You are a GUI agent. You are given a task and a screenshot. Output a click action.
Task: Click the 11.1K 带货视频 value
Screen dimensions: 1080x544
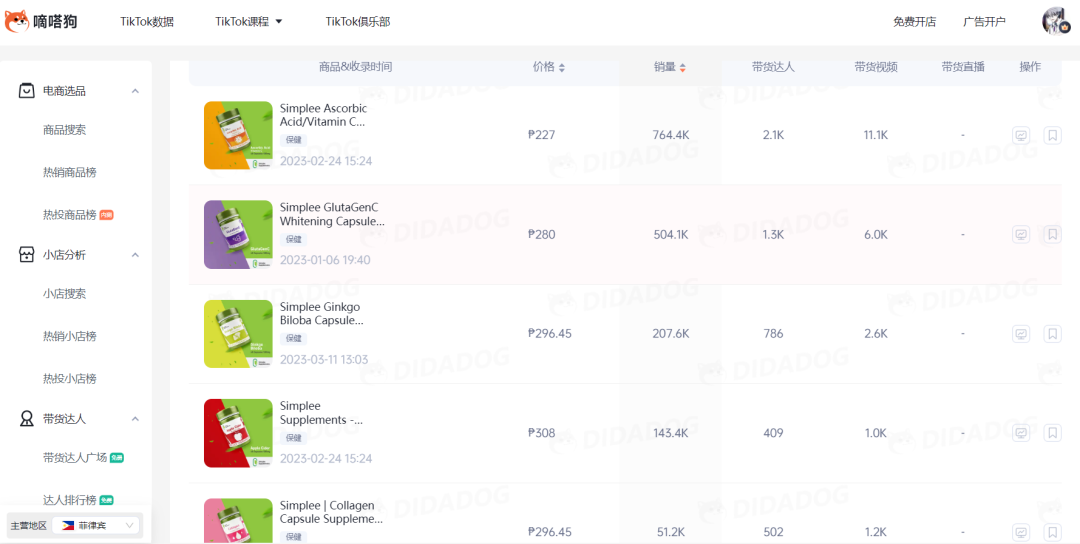(875, 135)
